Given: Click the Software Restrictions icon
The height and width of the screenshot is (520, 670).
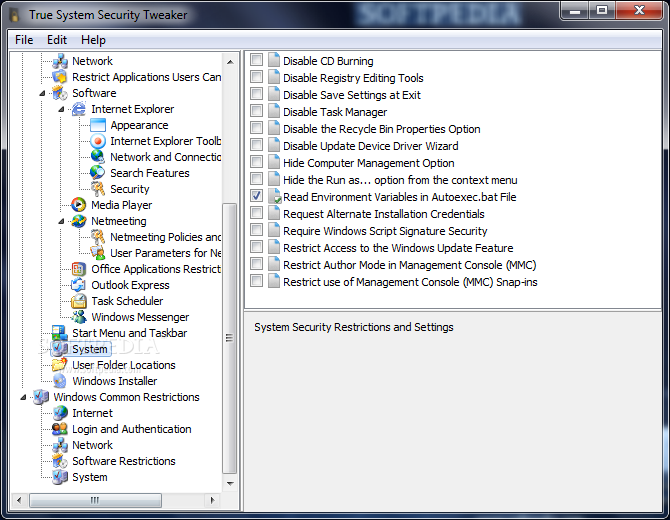Looking at the screenshot, I should (x=60, y=461).
